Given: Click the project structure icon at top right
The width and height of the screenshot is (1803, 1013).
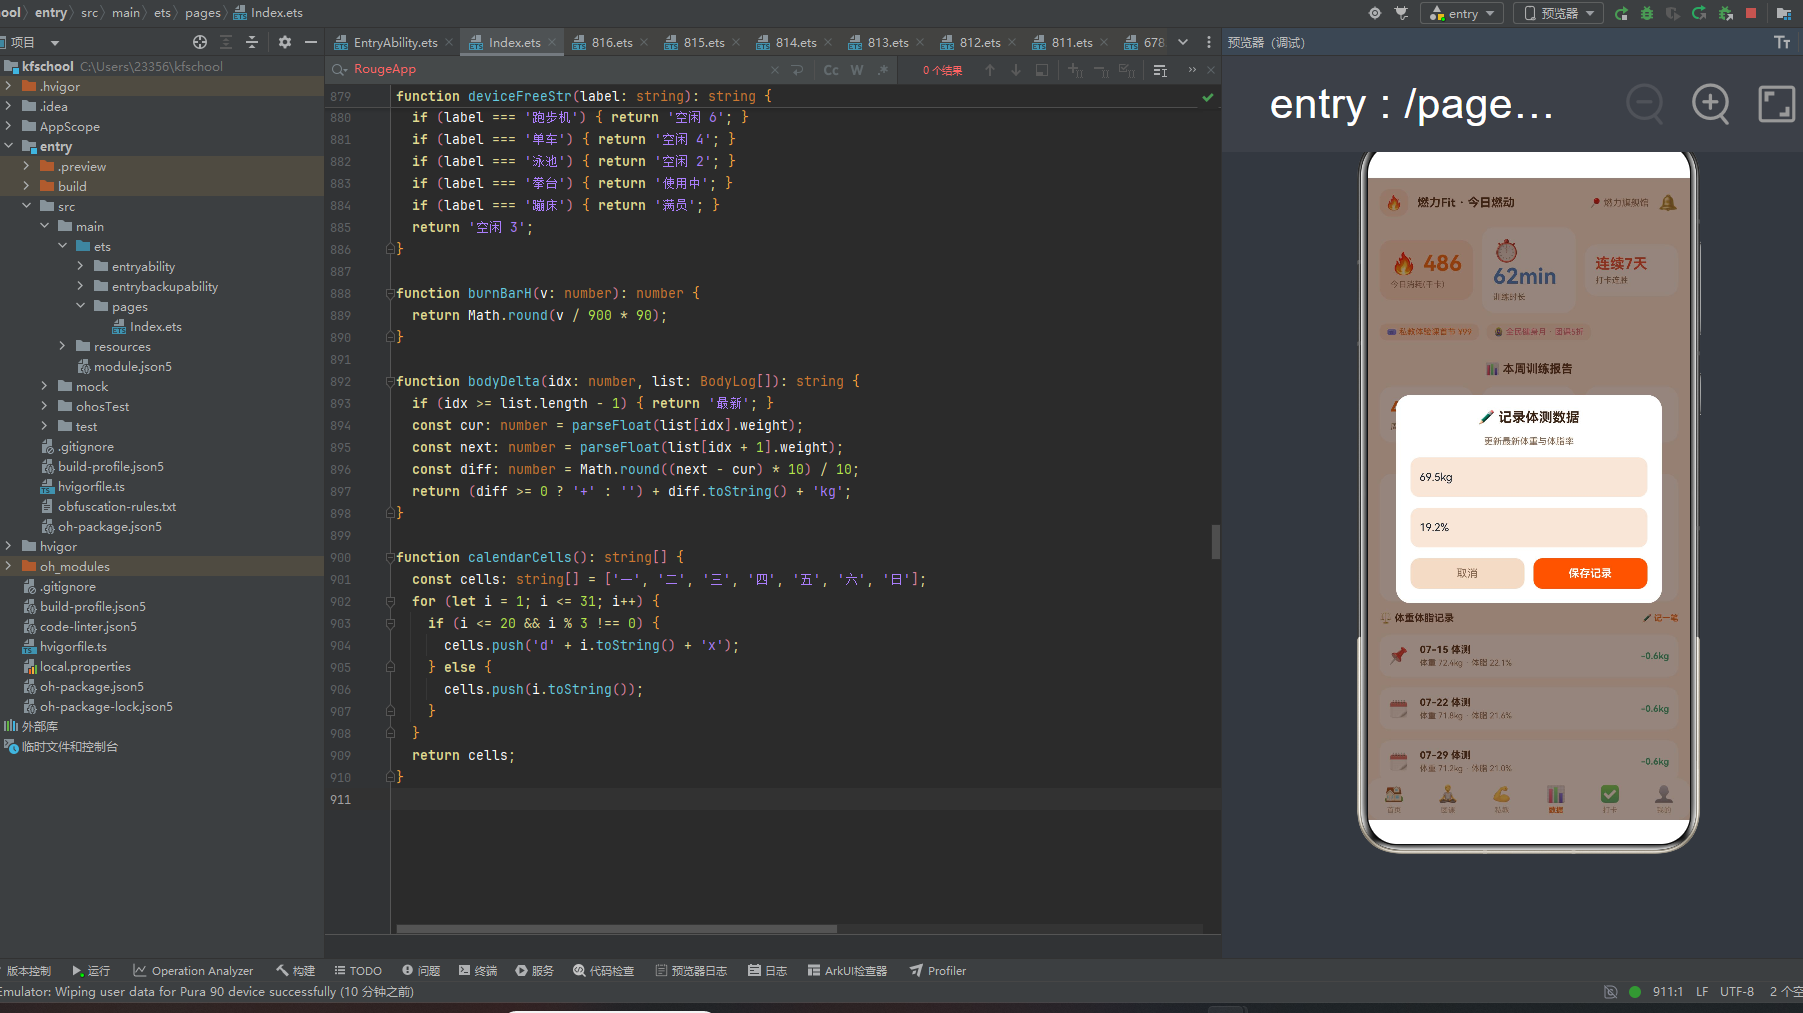Looking at the screenshot, I should [1783, 13].
